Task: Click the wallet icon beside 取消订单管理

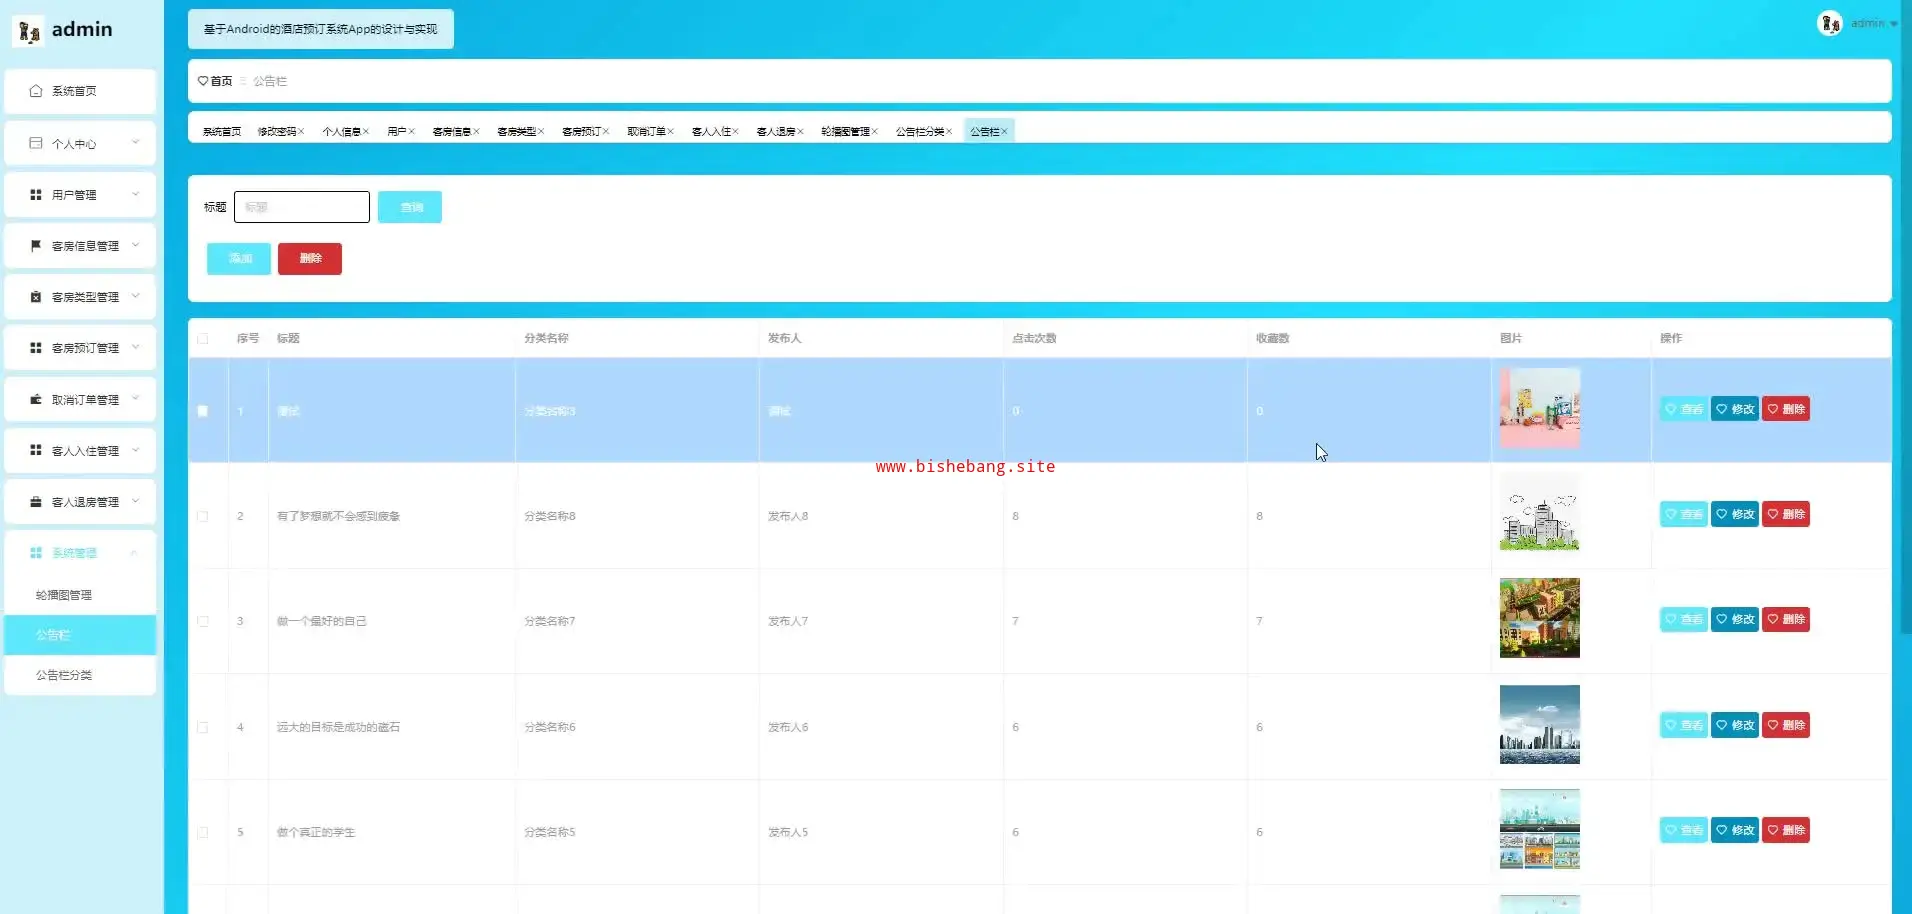Action: click(x=36, y=399)
